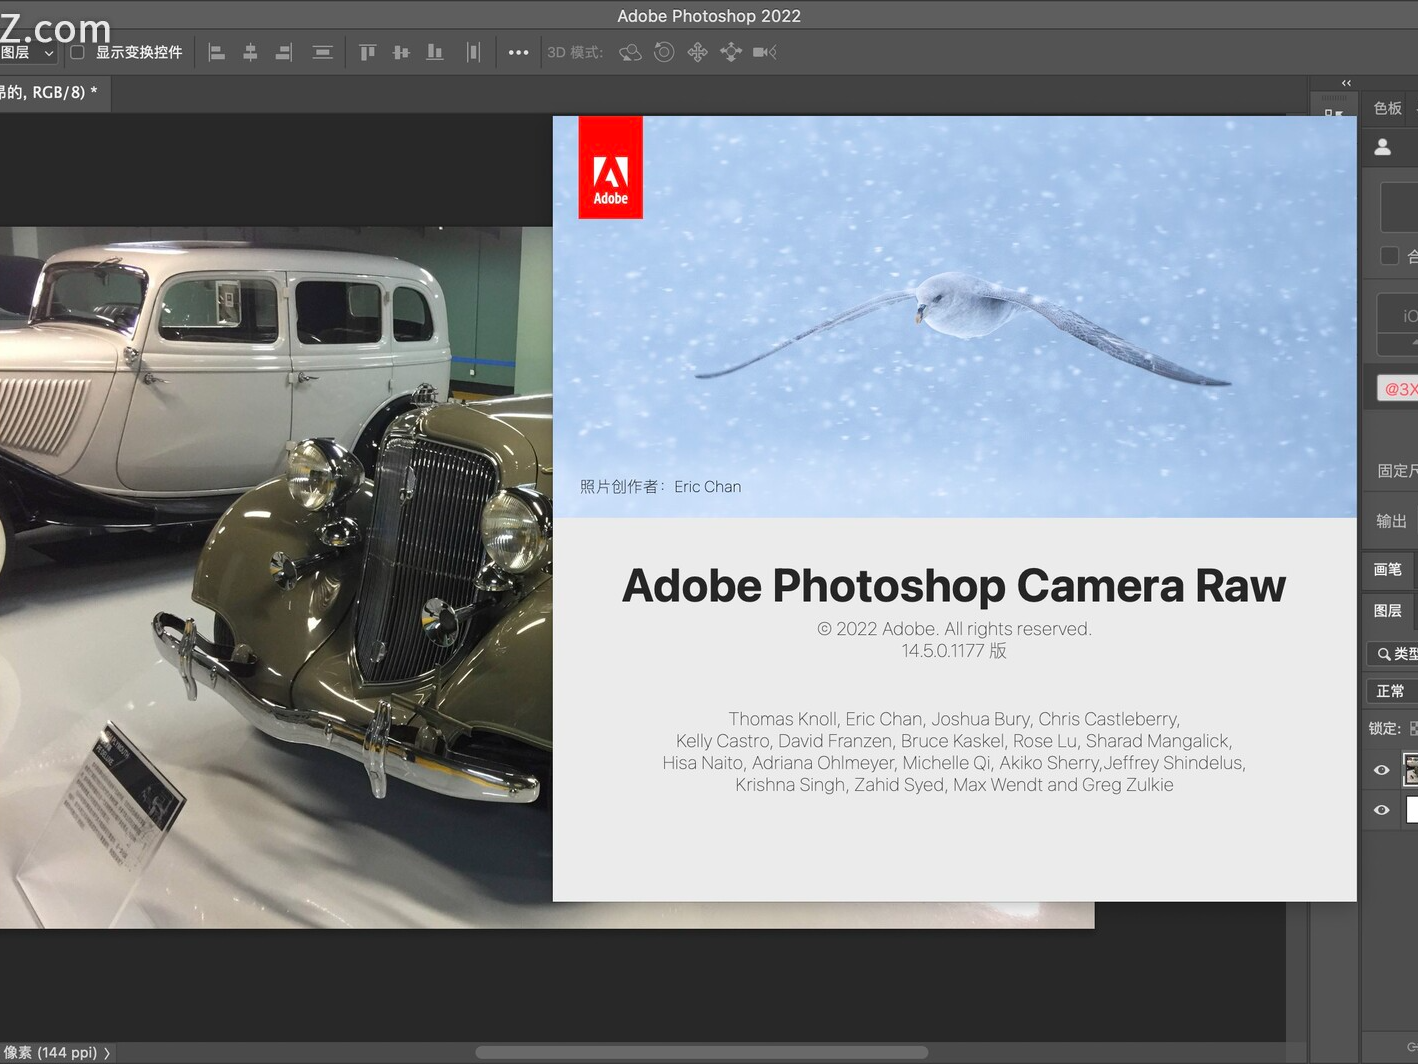Hide the top layer with its eye toggle

pos(1381,770)
